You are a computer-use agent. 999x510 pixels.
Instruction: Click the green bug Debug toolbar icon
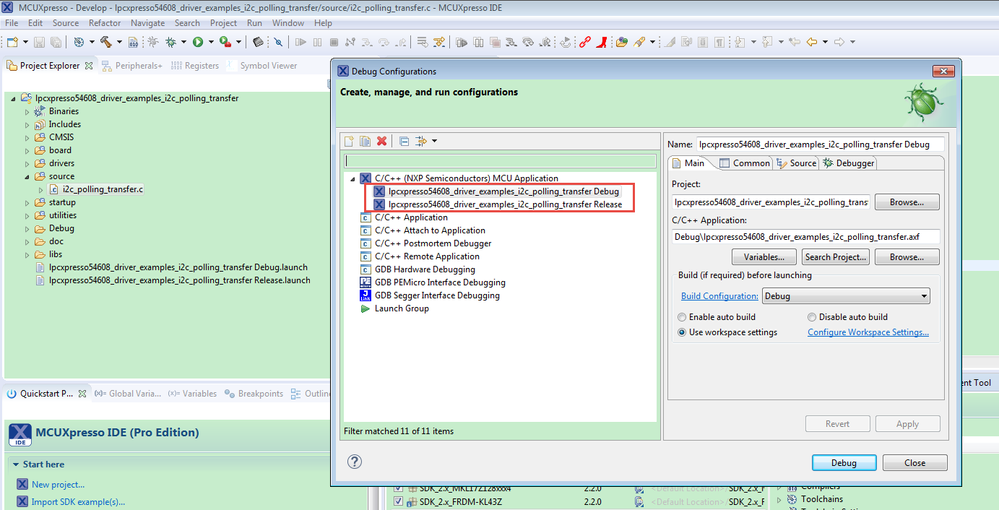(171, 42)
